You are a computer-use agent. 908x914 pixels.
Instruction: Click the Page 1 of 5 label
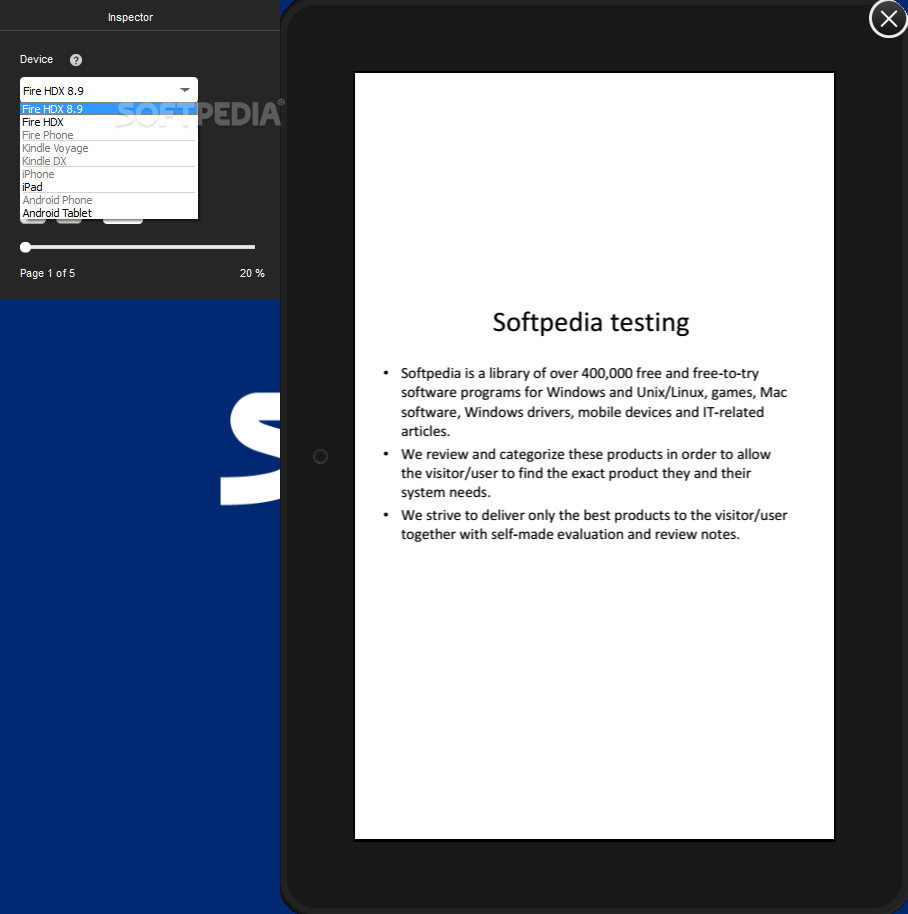click(48, 273)
